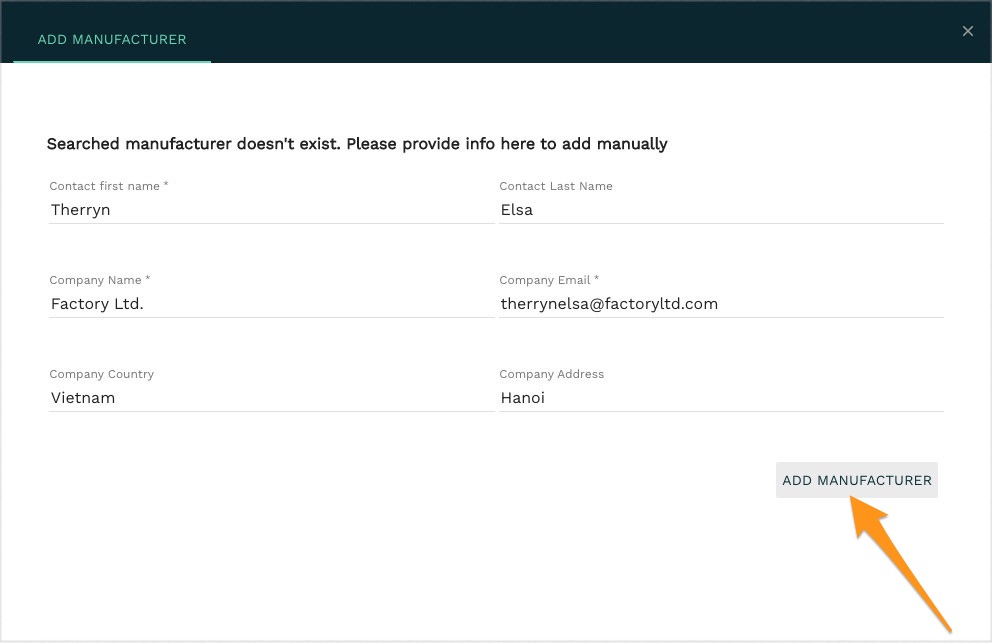
Task: Click the 'Company Email' field label
Action: (545, 280)
